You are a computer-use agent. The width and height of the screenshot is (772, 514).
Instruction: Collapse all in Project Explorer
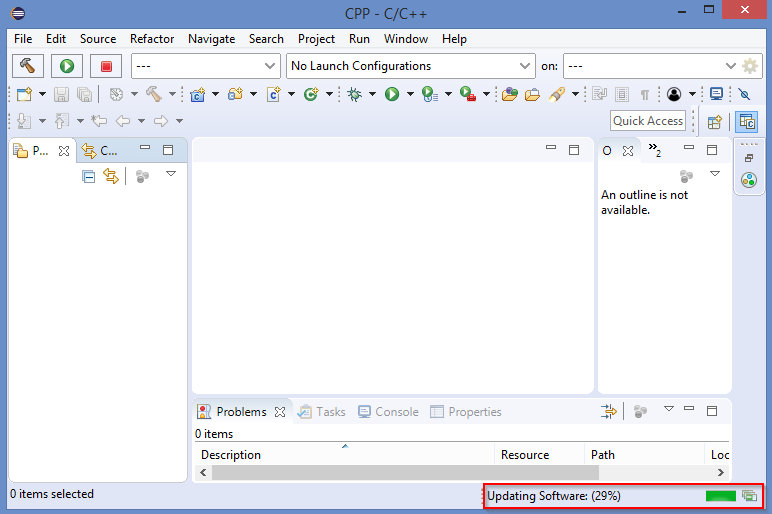coord(89,176)
